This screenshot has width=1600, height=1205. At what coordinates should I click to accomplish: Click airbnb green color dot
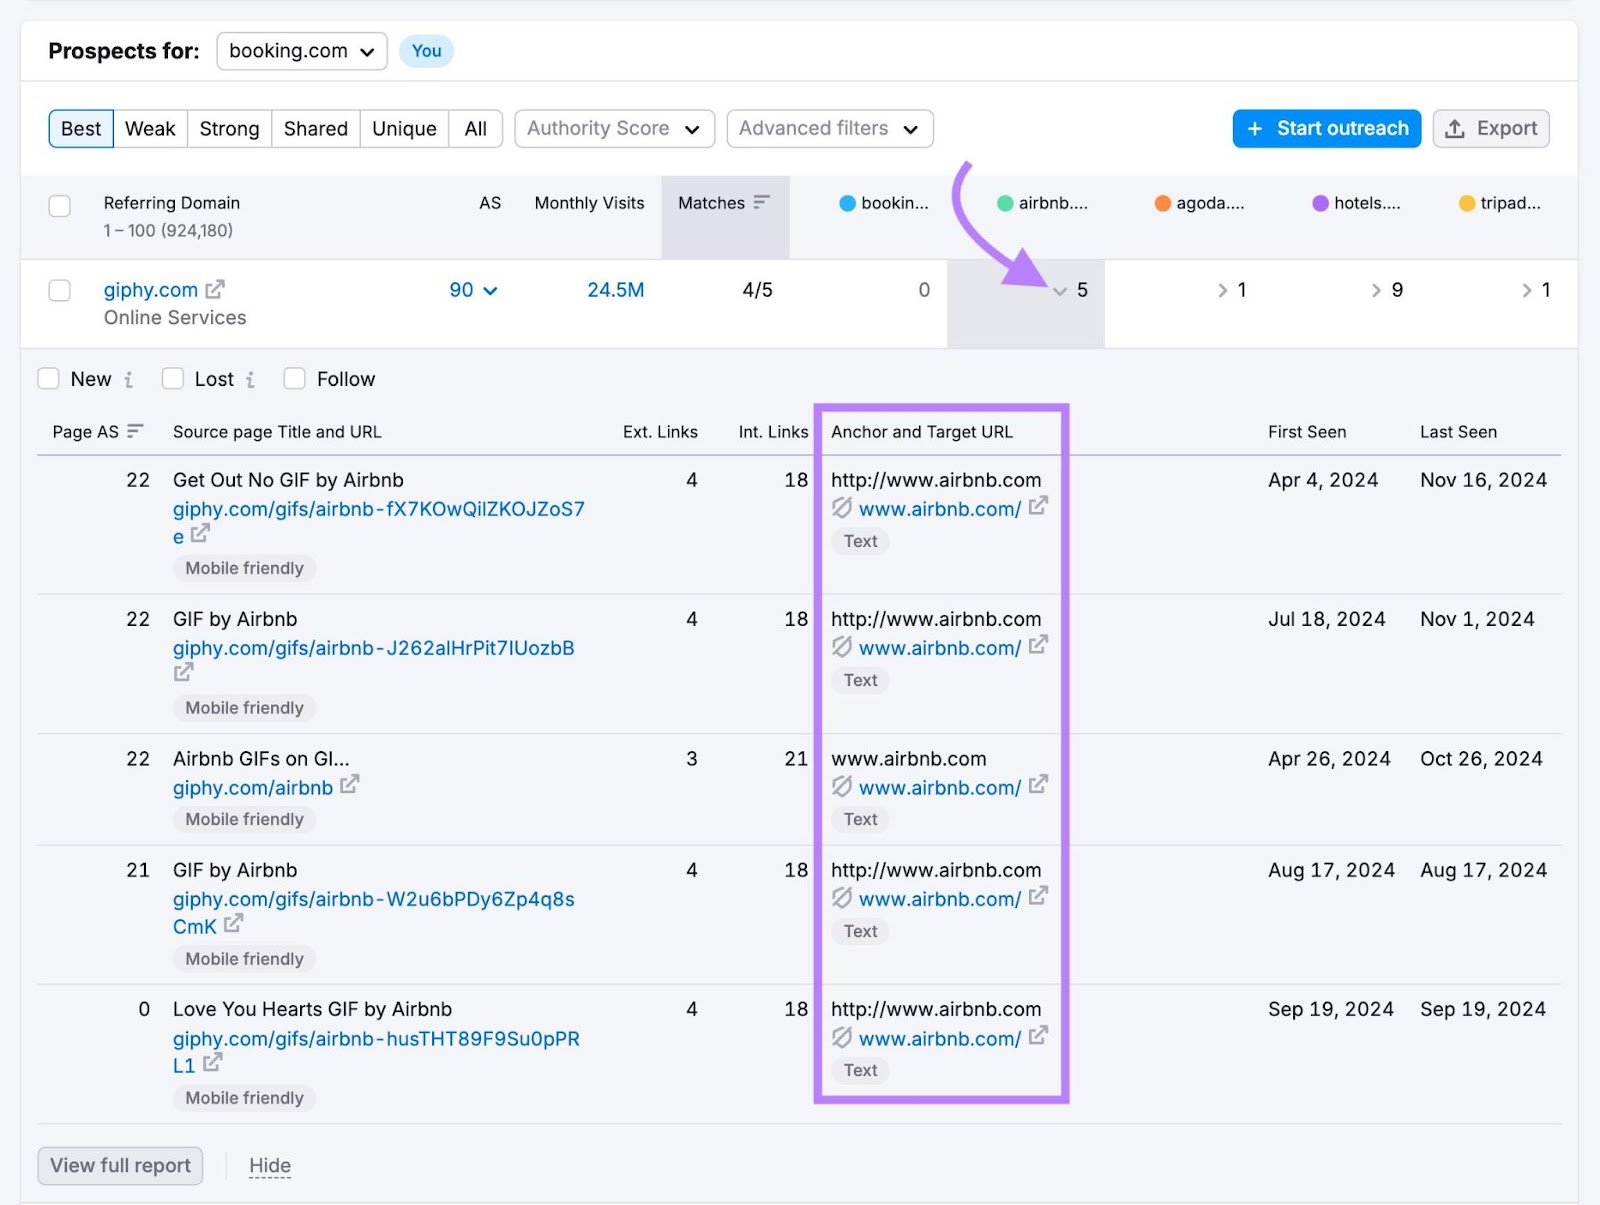coord(1005,203)
